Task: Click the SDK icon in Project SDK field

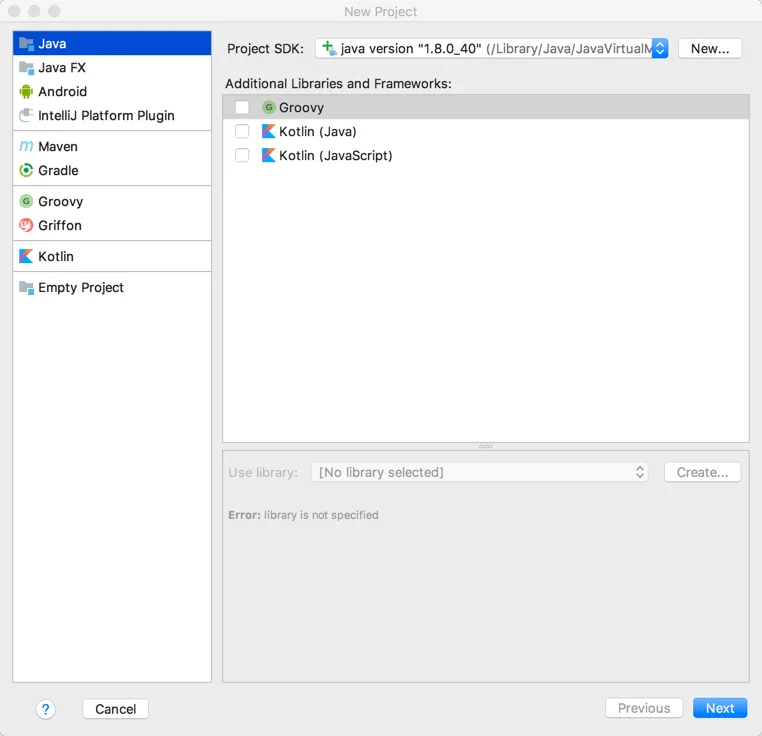Action: [x=329, y=49]
